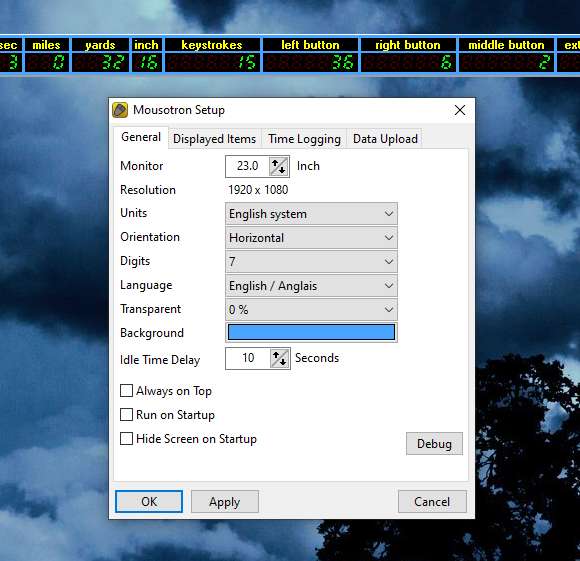The image size is (580, 561).
Task: Click the Monitor size spinner arrows
Action: pos(279,166)
